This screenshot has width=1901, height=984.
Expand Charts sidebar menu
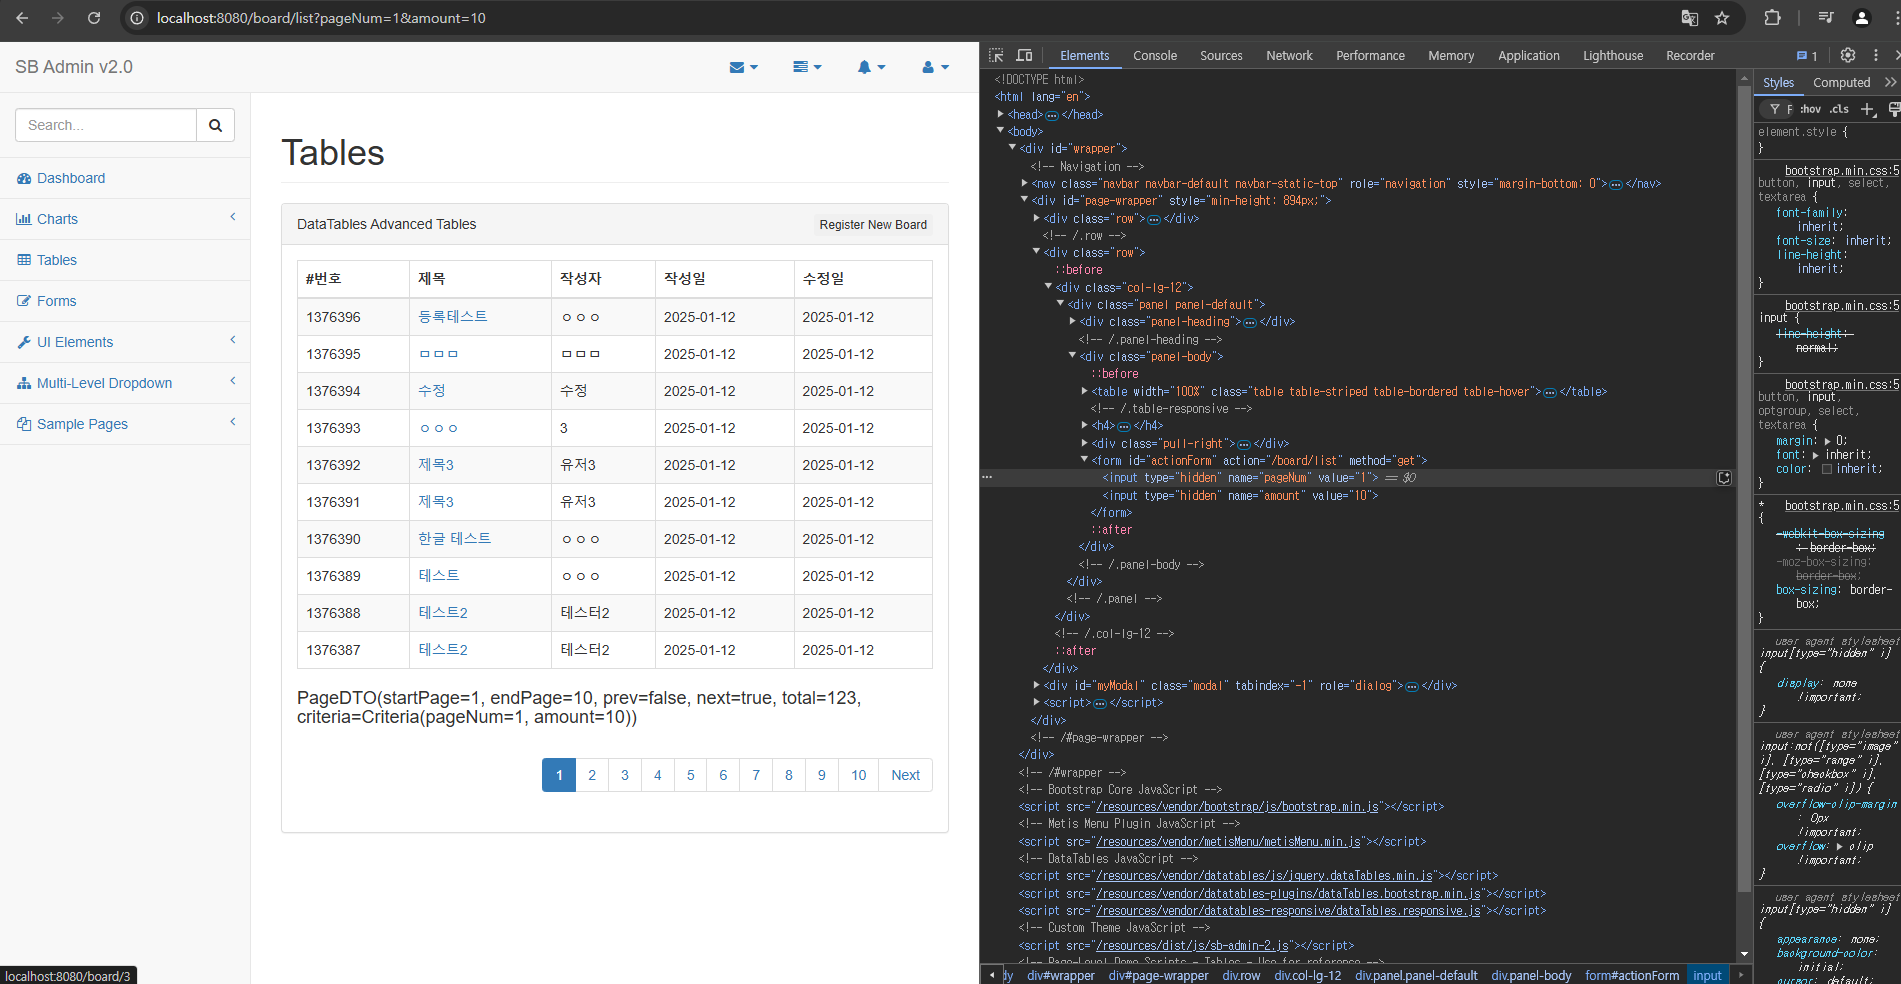coord(125,219)
